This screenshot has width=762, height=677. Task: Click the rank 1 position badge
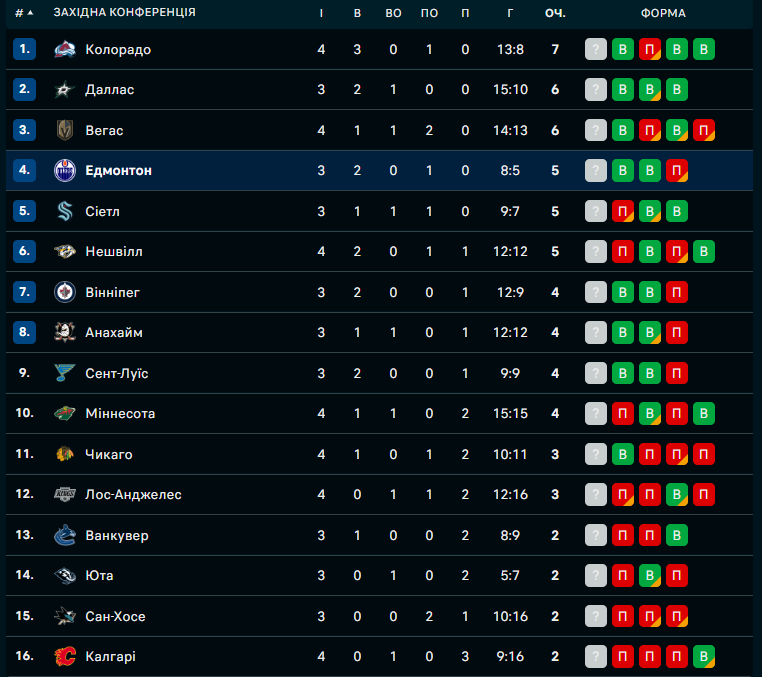(x=25, y=49)
